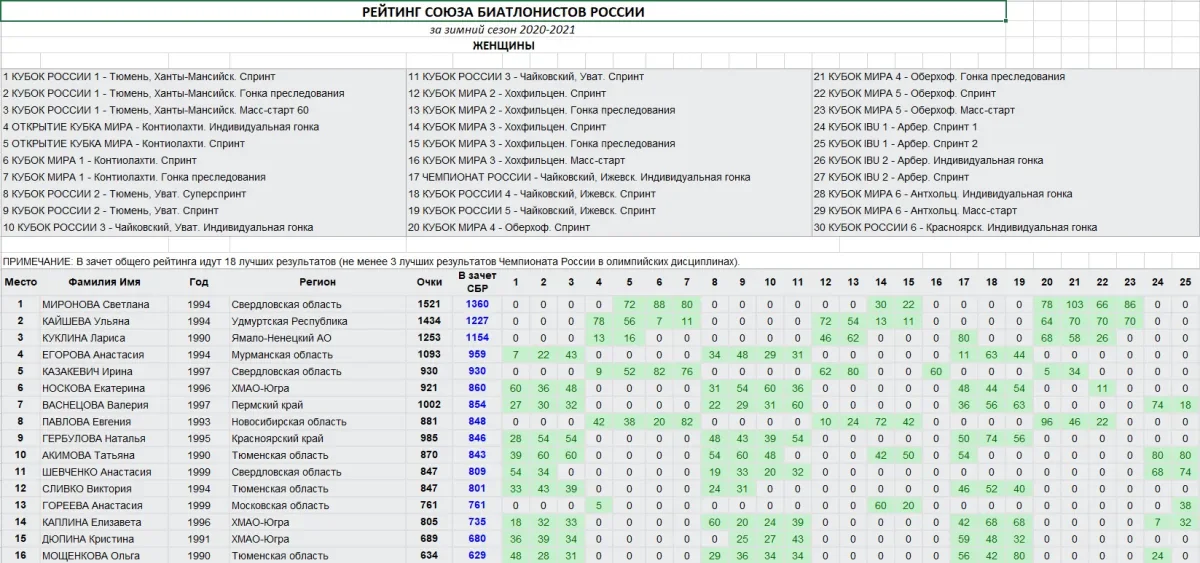This screenshot has height=563, width=1200.
Task: Select Ямало-Ненецкий АО region cell
Action: (317, 338)
